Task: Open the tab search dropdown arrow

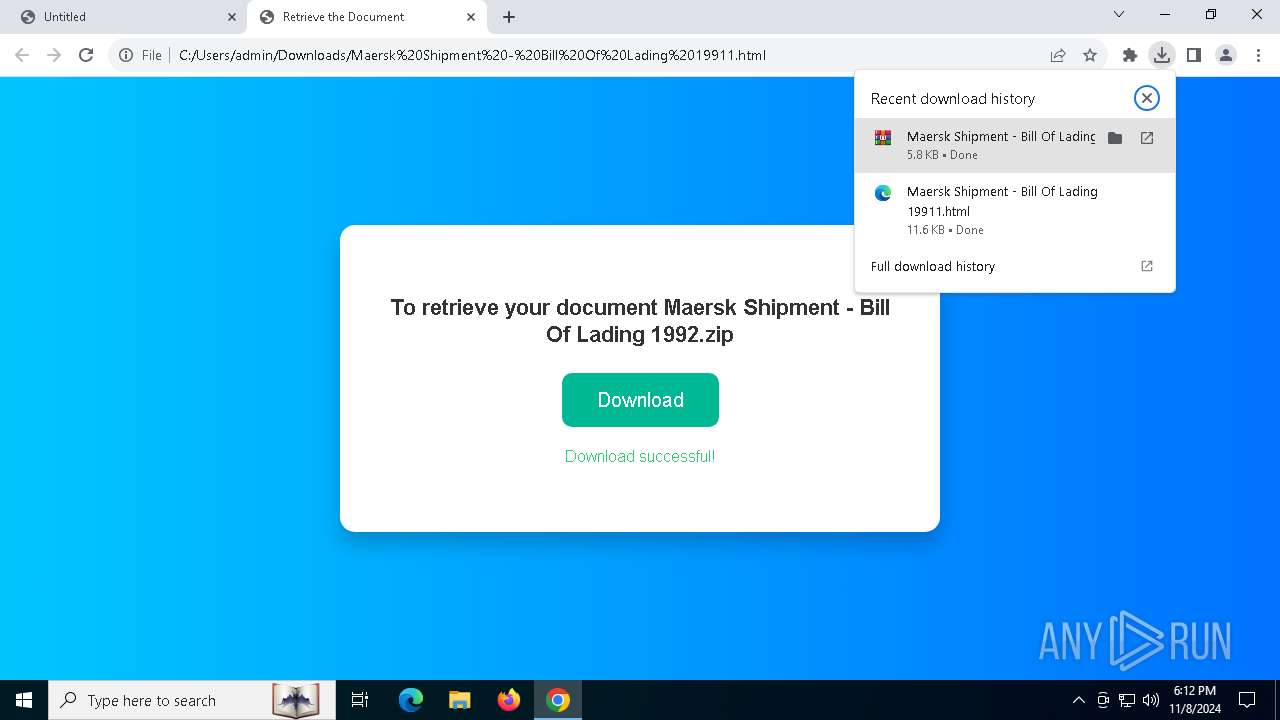Action: tap(1119, 15)
